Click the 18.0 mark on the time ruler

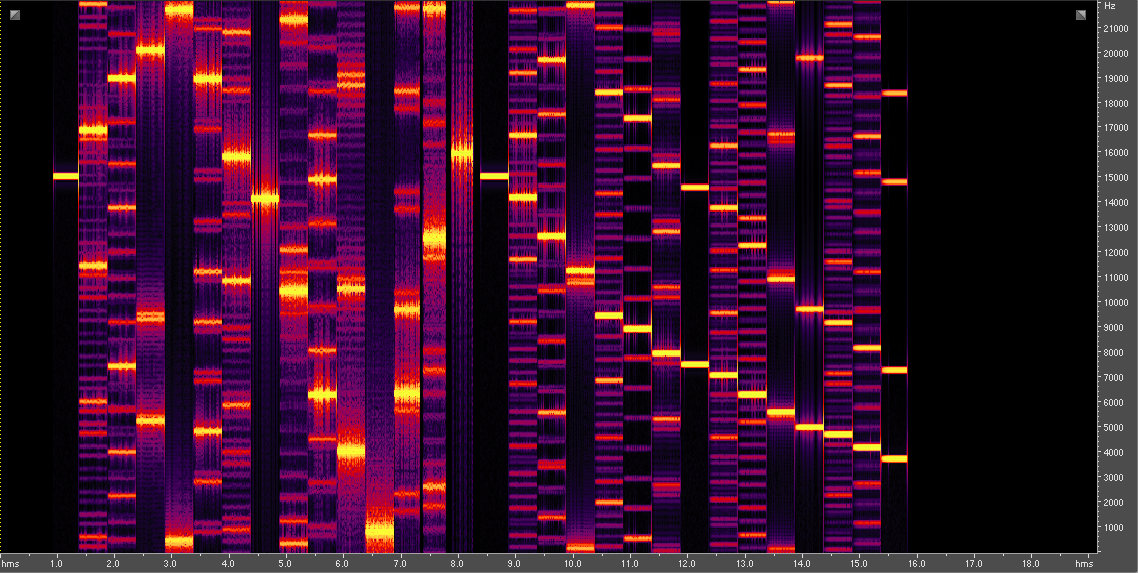click(1031, 563)
